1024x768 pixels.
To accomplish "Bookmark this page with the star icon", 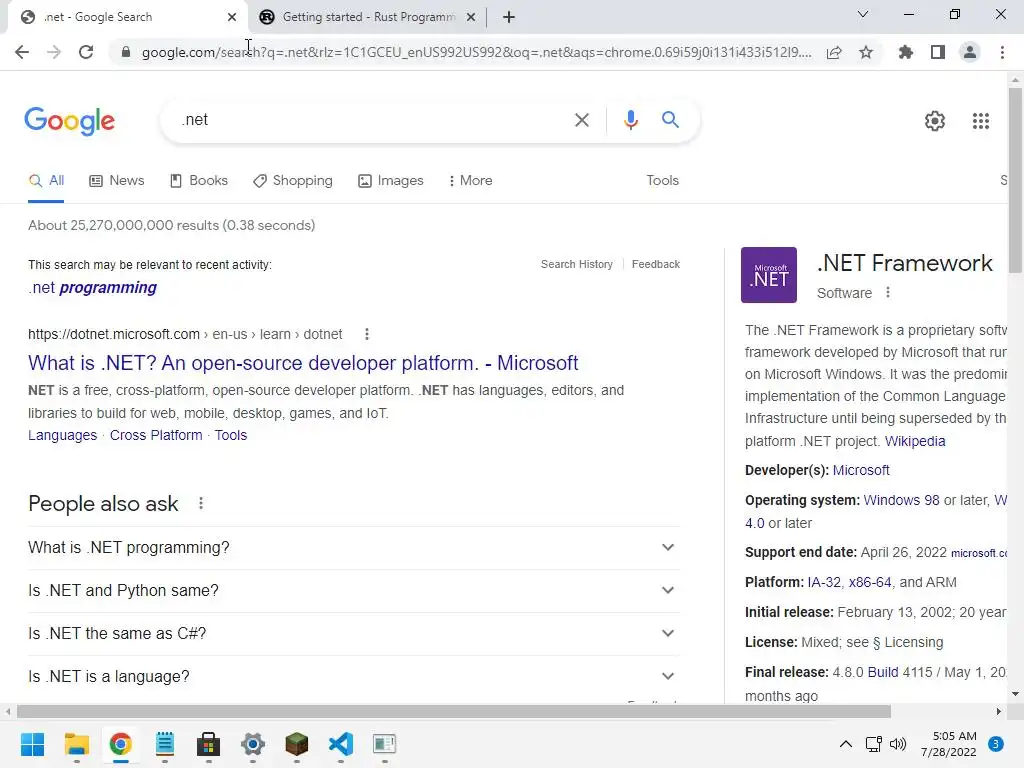I will tap(866, 52).
